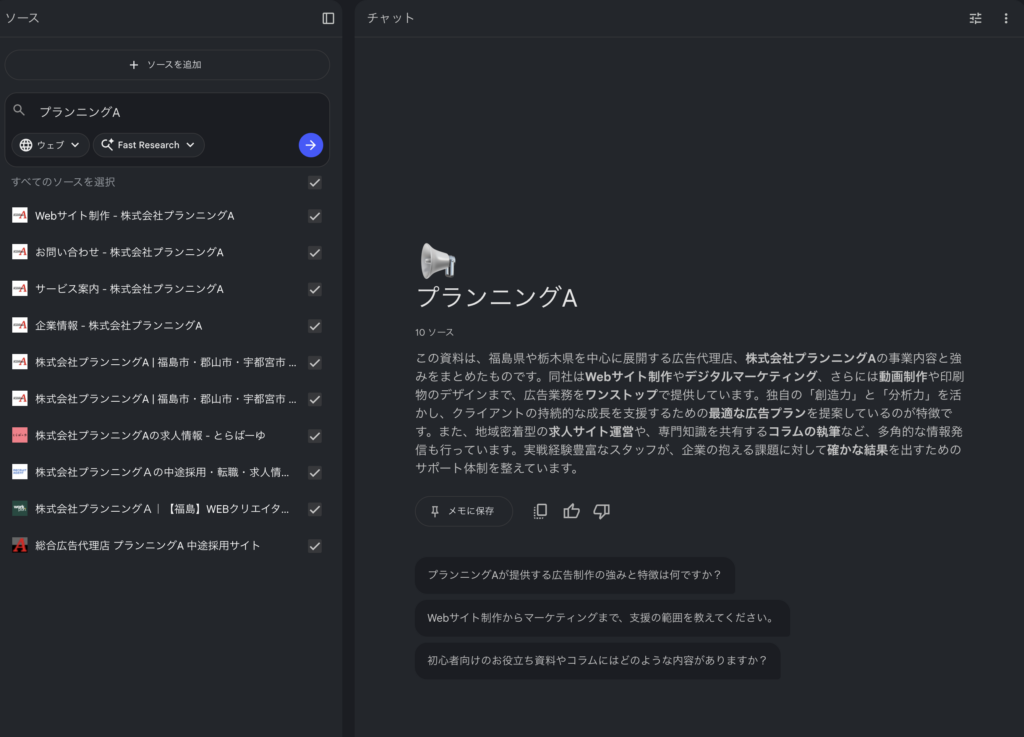Uncheck 総合広告代理店 中途採用サイト source checkbox
The height and width of the screenshot is (737, 1024).
click(x=315, y=546)
